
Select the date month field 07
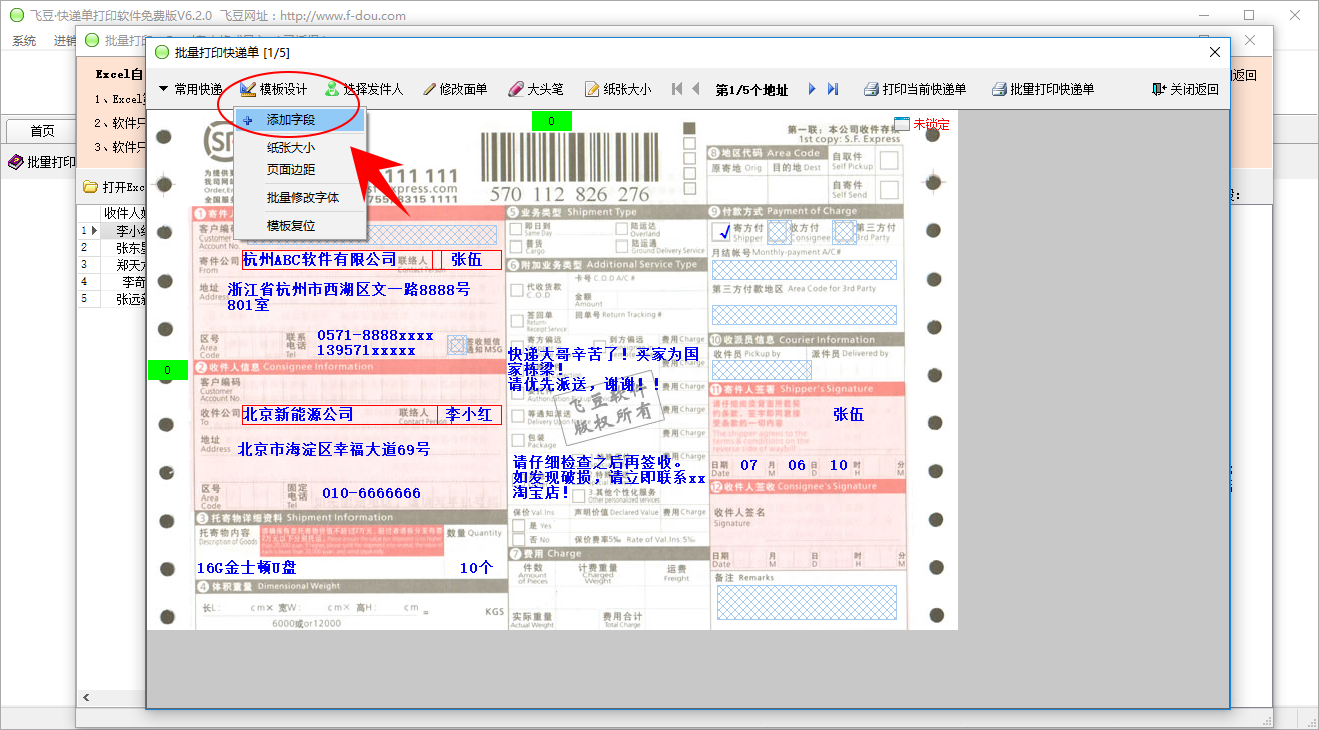(749, 465)
